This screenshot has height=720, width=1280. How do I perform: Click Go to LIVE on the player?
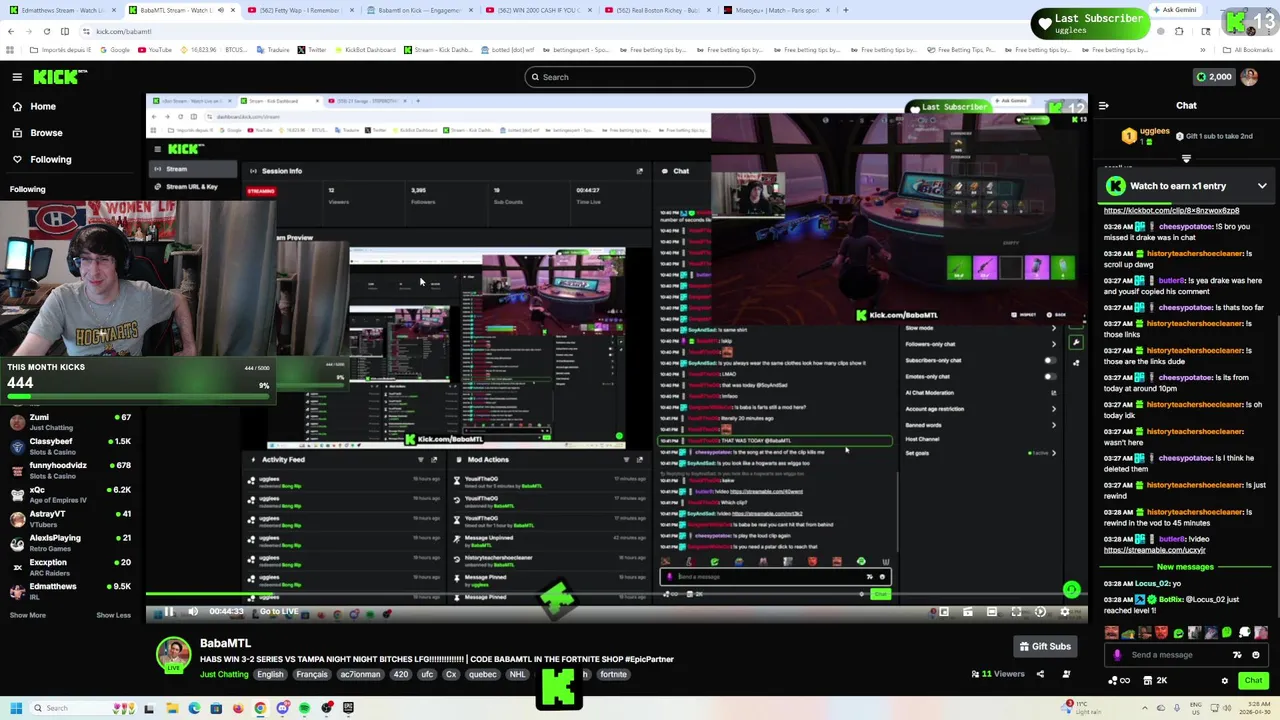click(279, 612)
